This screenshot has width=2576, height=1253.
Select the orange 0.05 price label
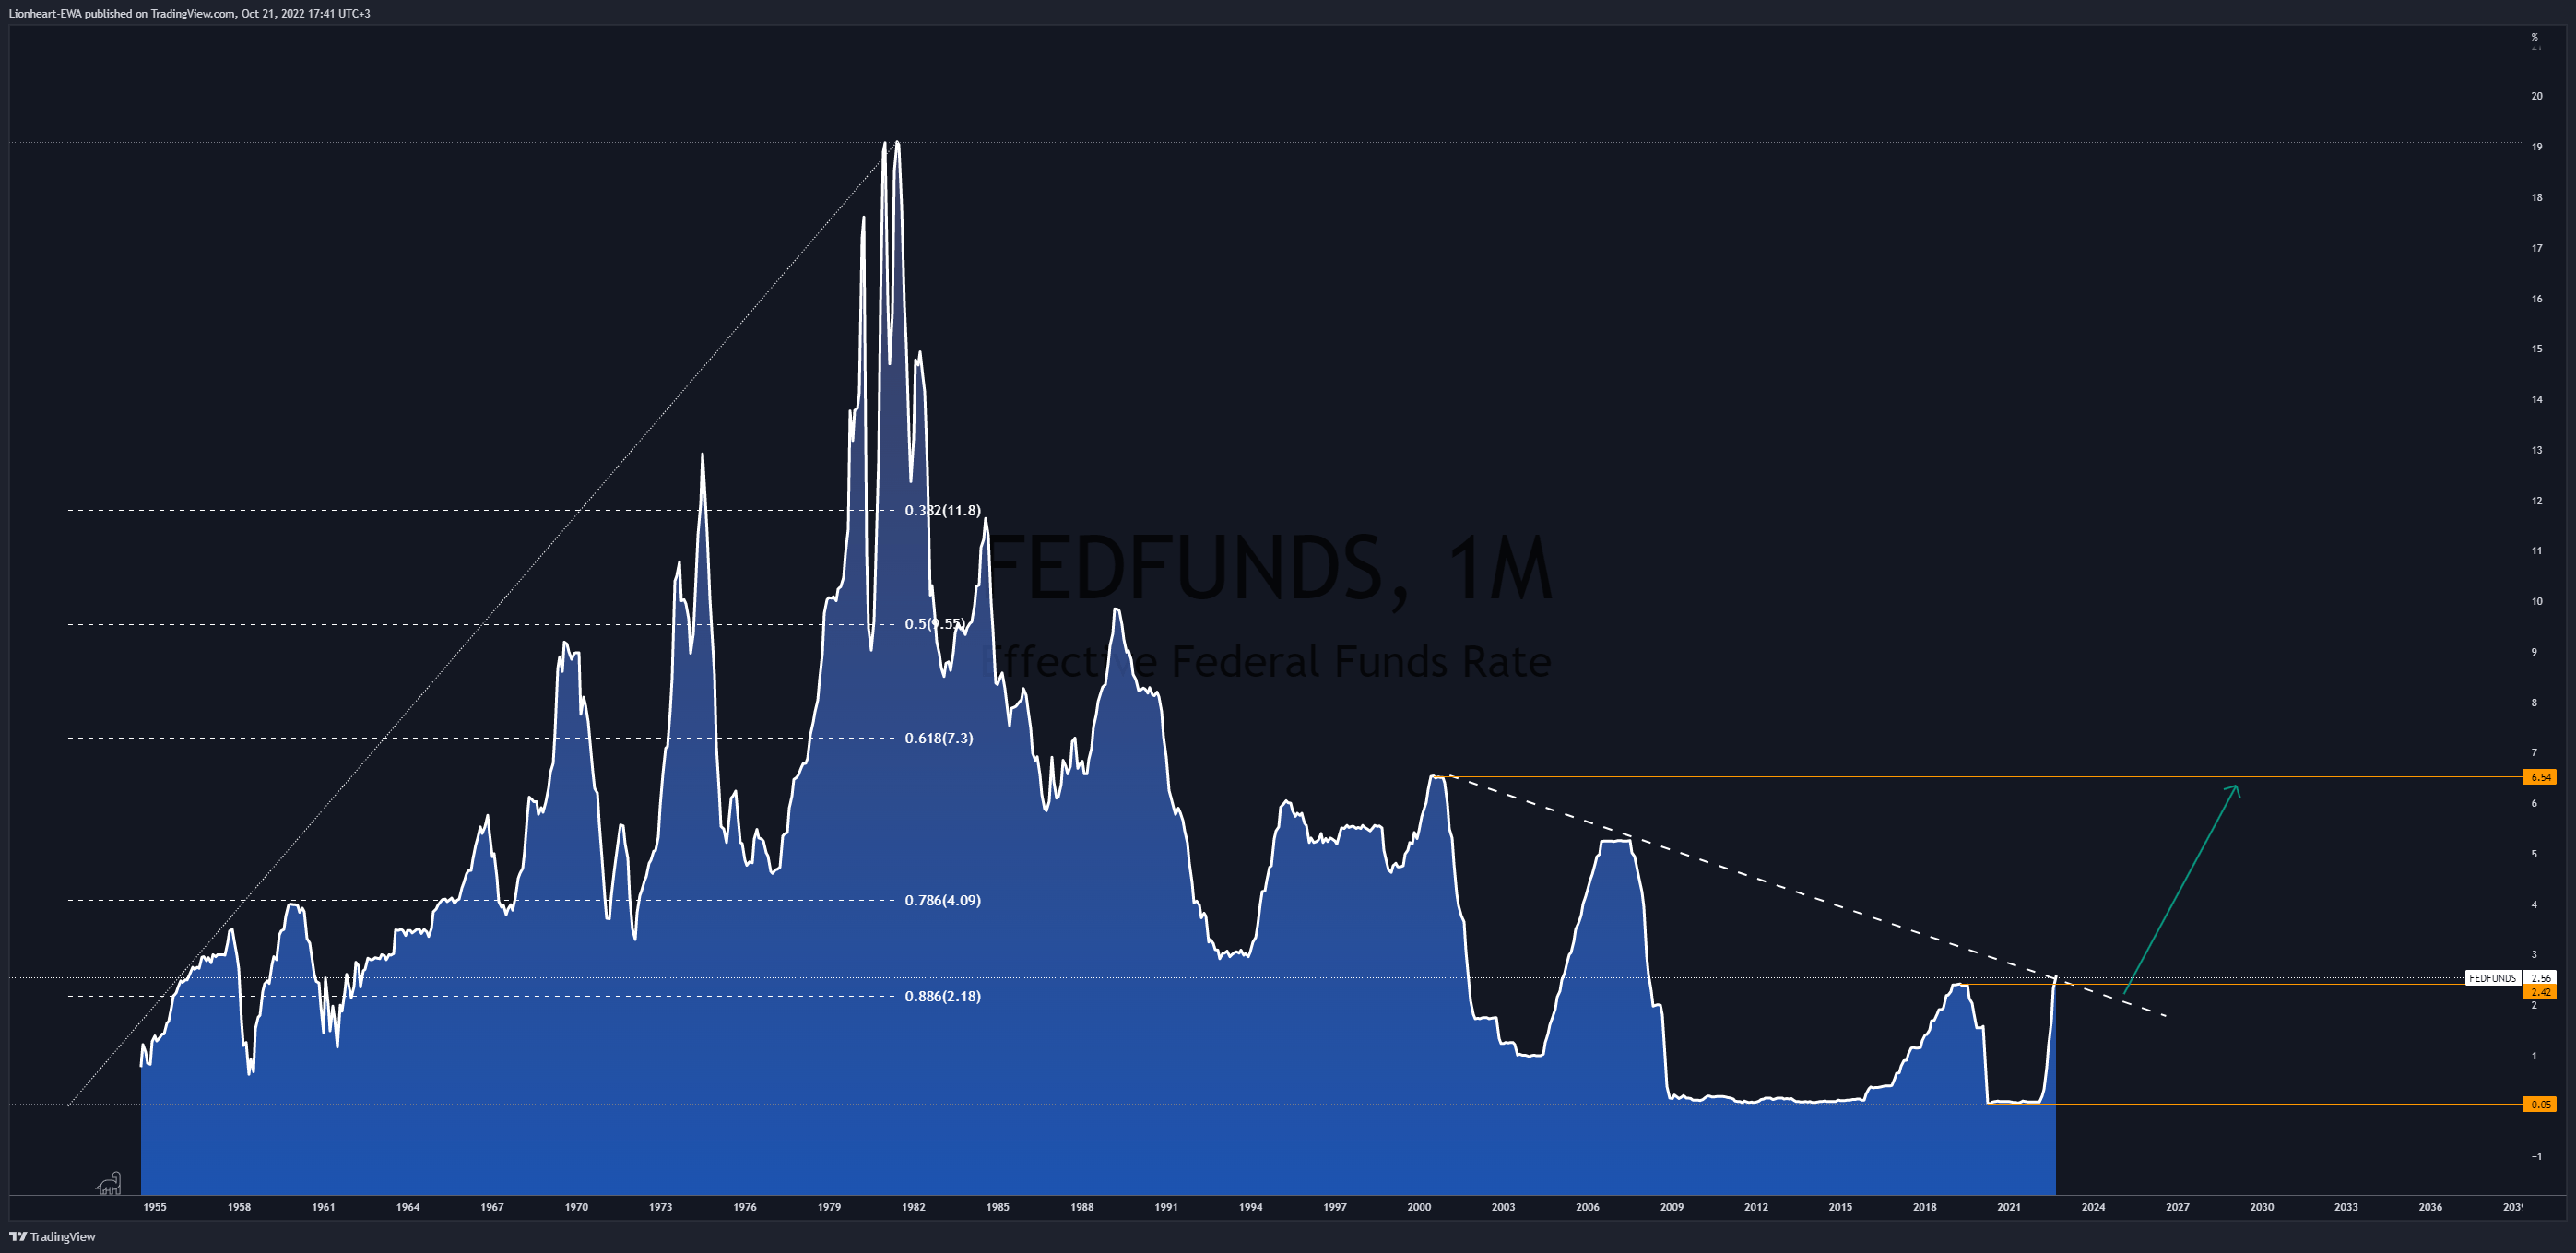click(x=2540, y=1105)
